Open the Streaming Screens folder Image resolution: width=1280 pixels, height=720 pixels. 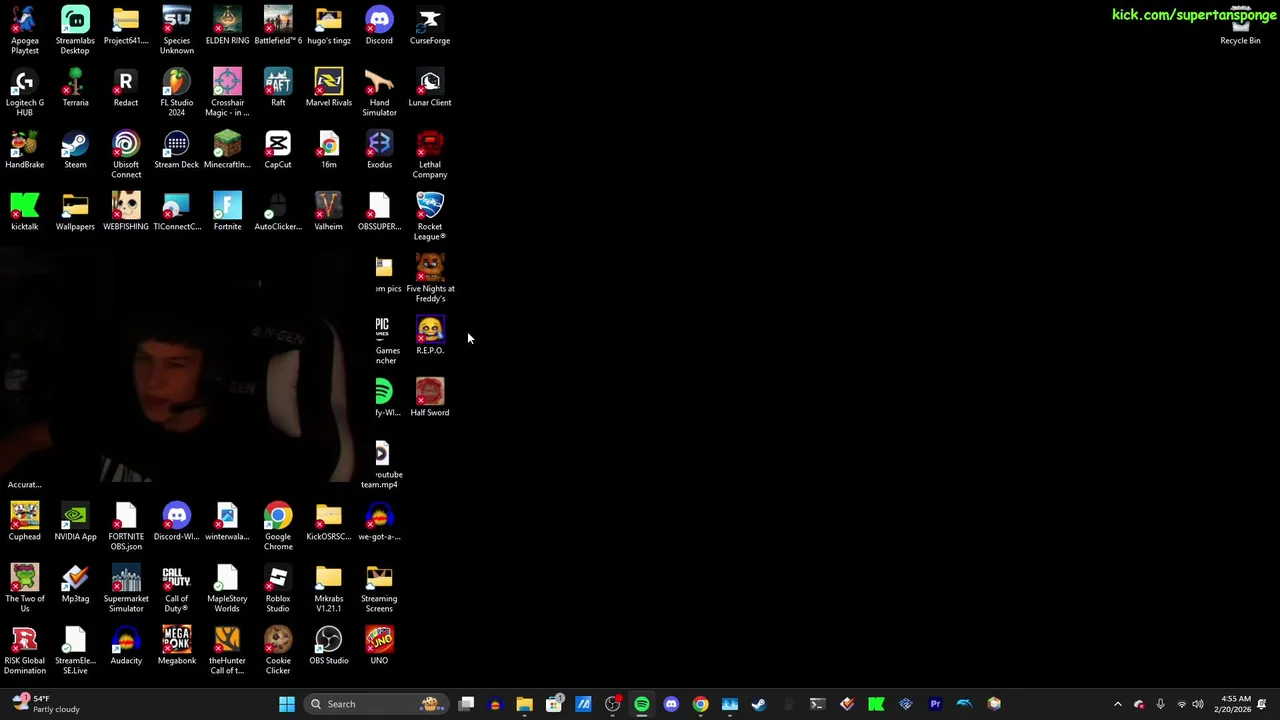click(x=379, y=588)
